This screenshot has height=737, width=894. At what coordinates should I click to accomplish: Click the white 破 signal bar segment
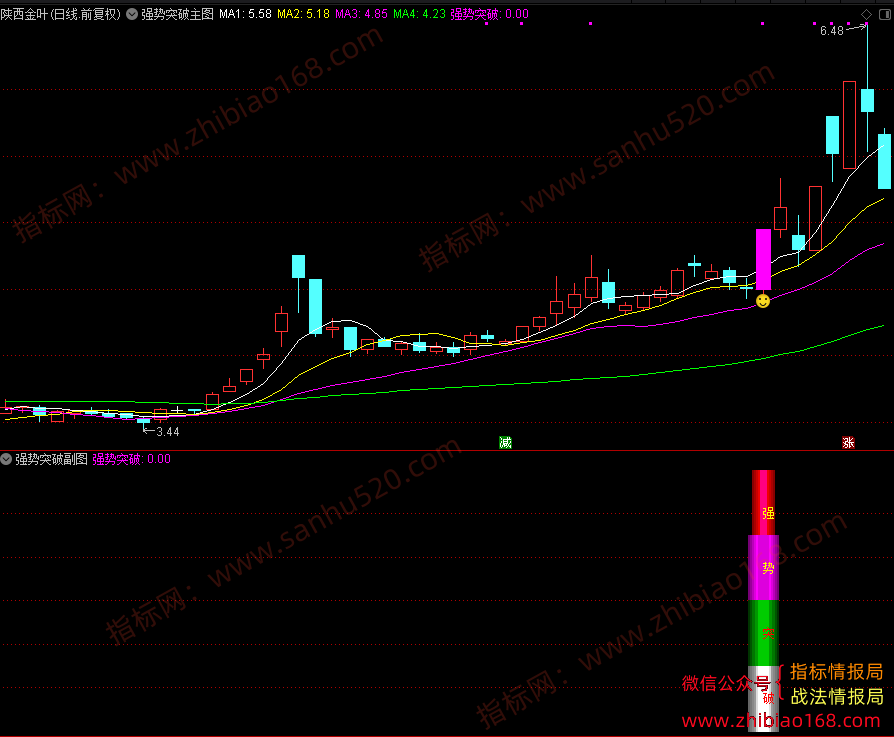pyautogui.click(x=763, y=698)
